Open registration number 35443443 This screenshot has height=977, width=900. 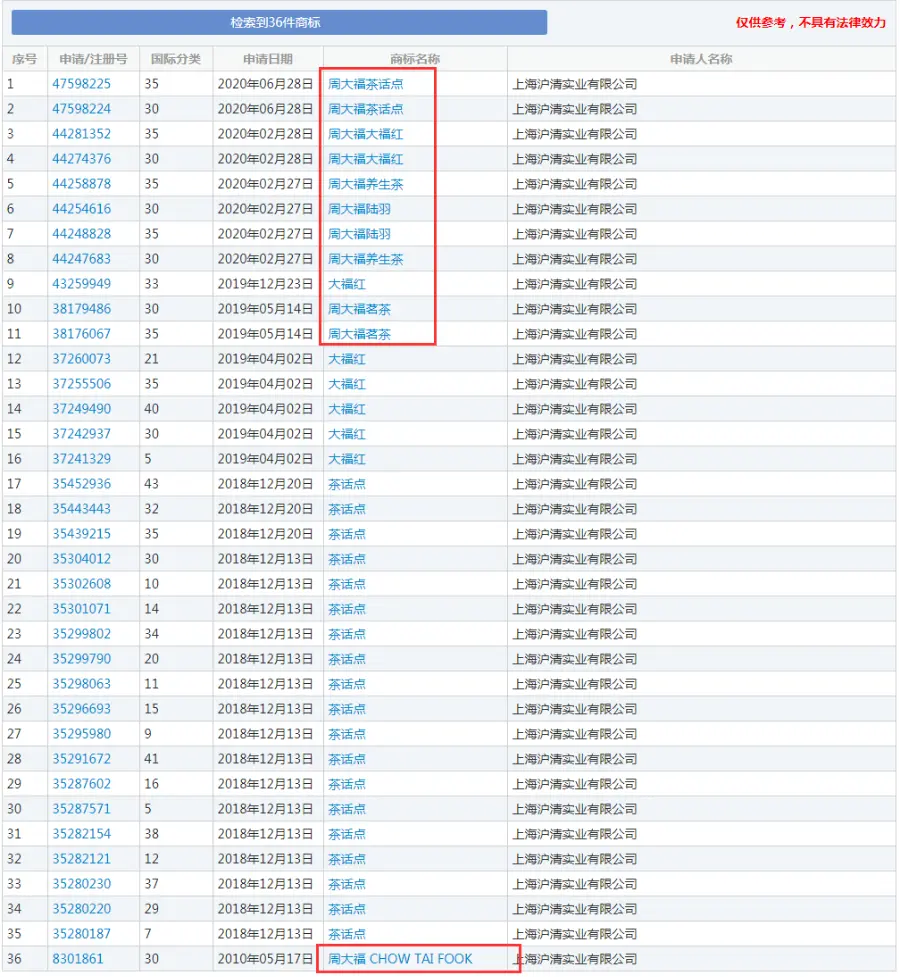click(x=82, y=508)
